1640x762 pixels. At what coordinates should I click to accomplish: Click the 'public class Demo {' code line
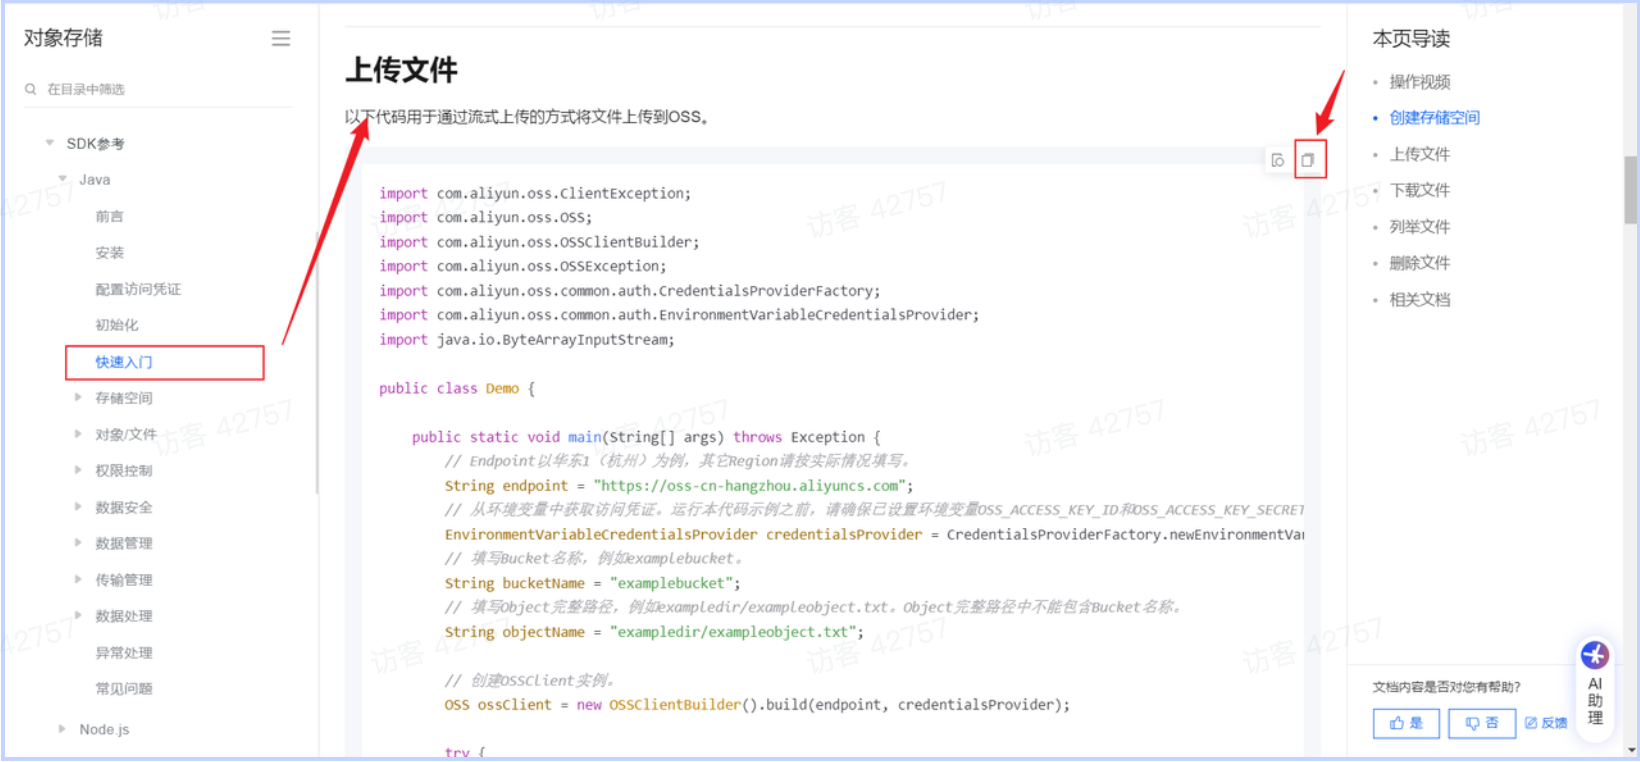[x=457, y=388]
